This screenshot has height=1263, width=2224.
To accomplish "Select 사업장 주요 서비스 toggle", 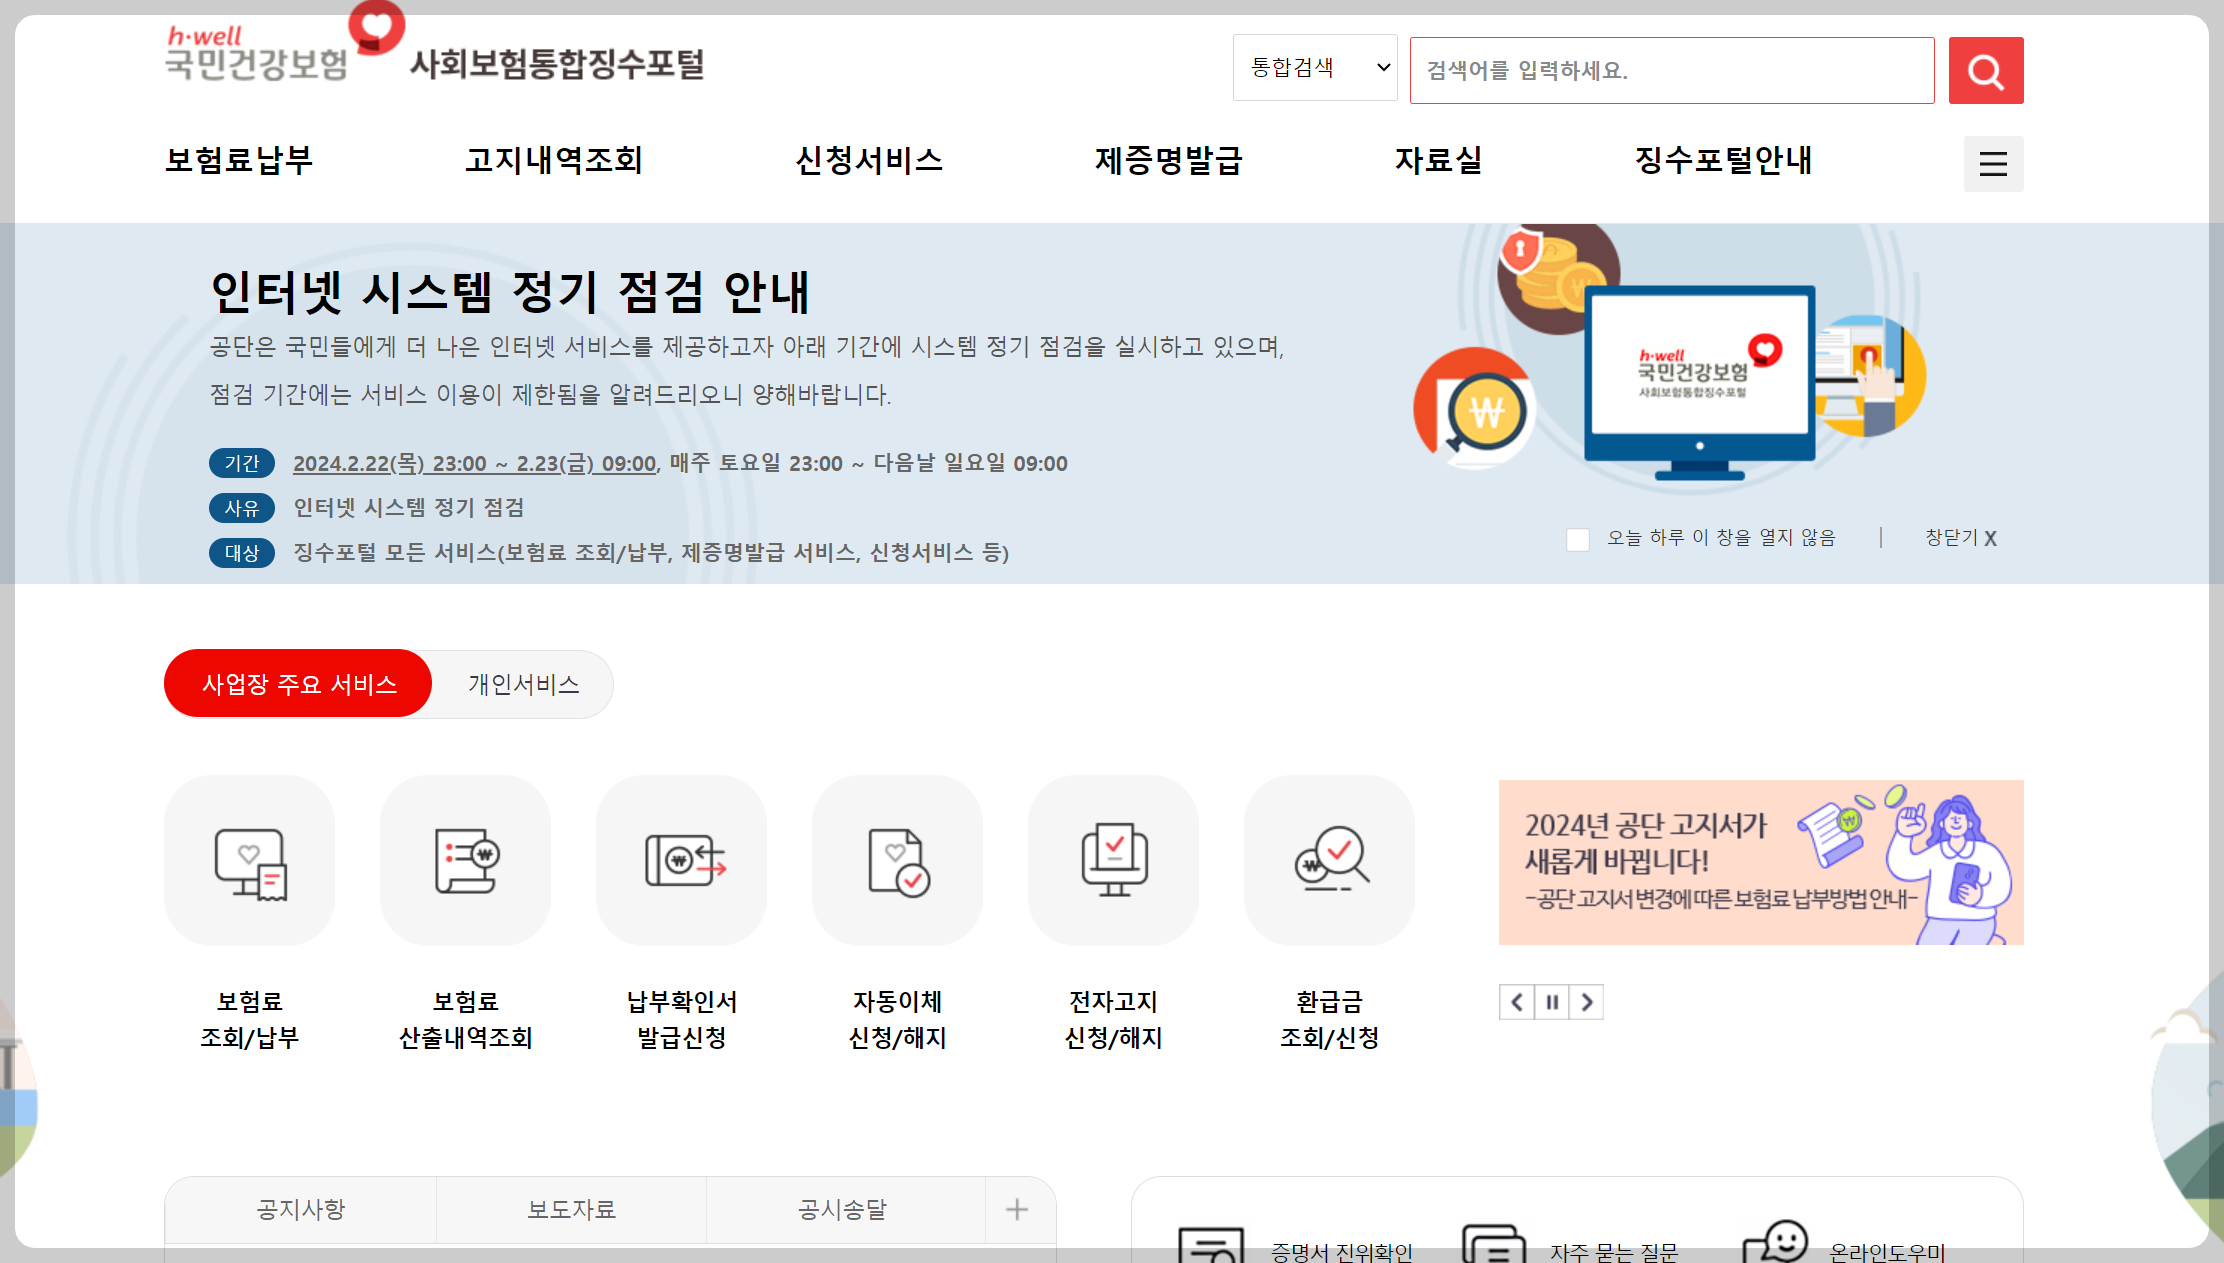I will [299, 685].
